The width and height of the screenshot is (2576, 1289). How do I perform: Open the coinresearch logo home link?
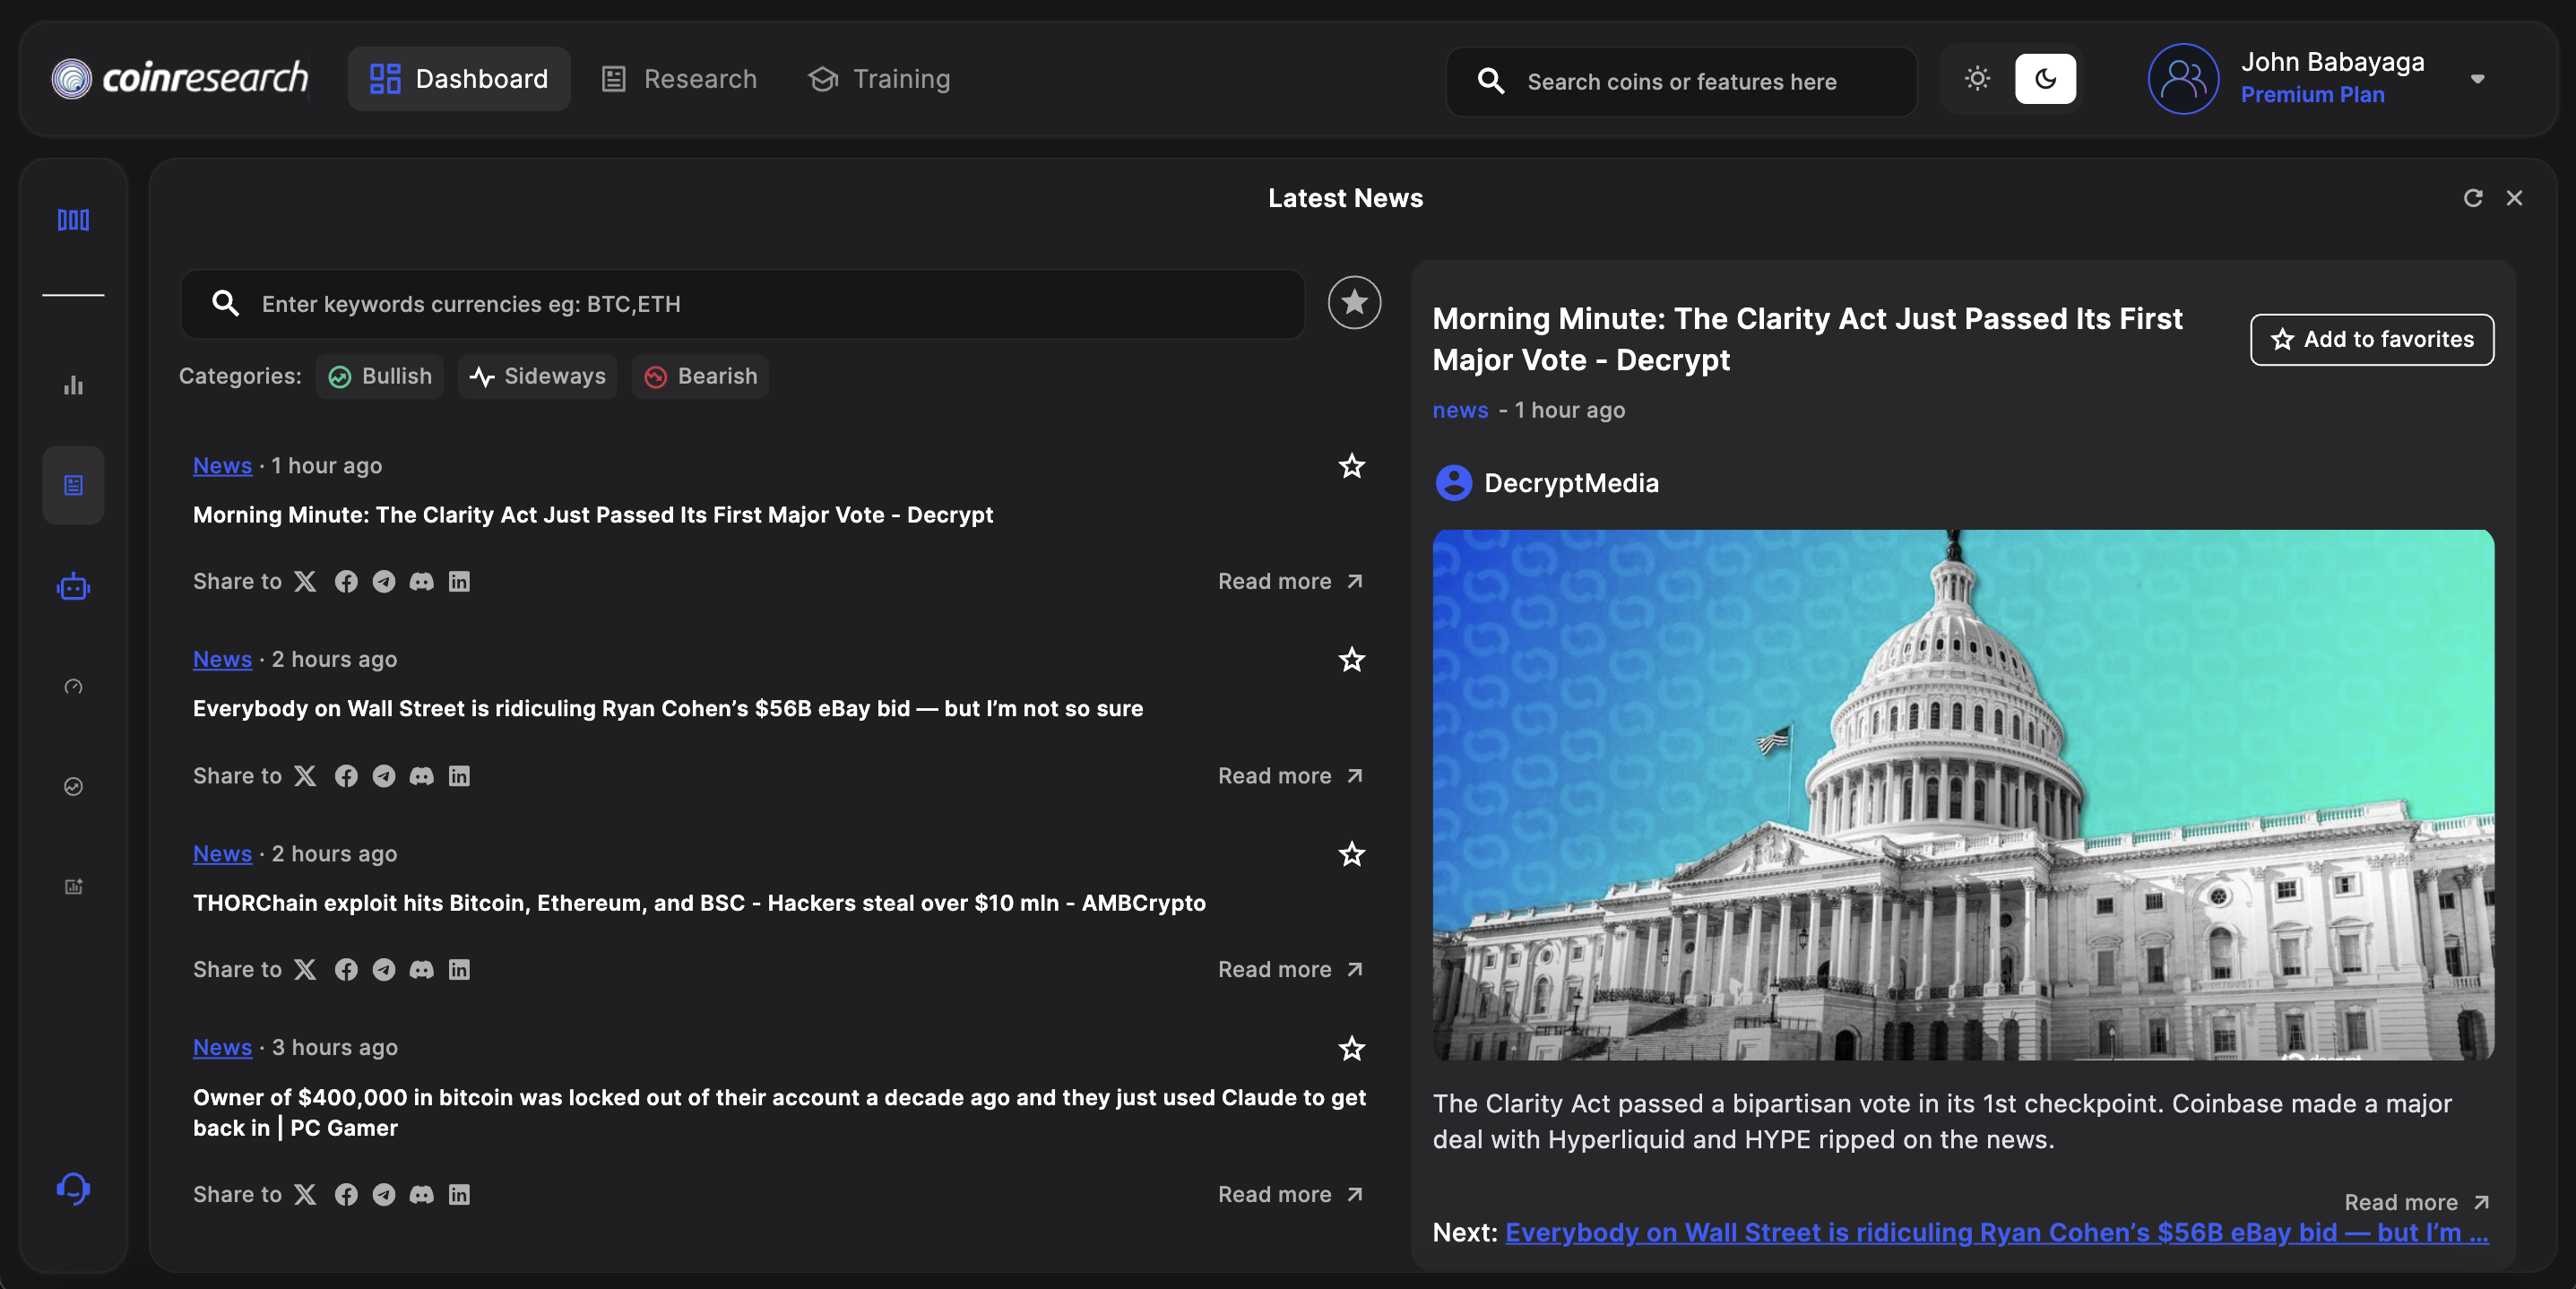tap(181, 78)
